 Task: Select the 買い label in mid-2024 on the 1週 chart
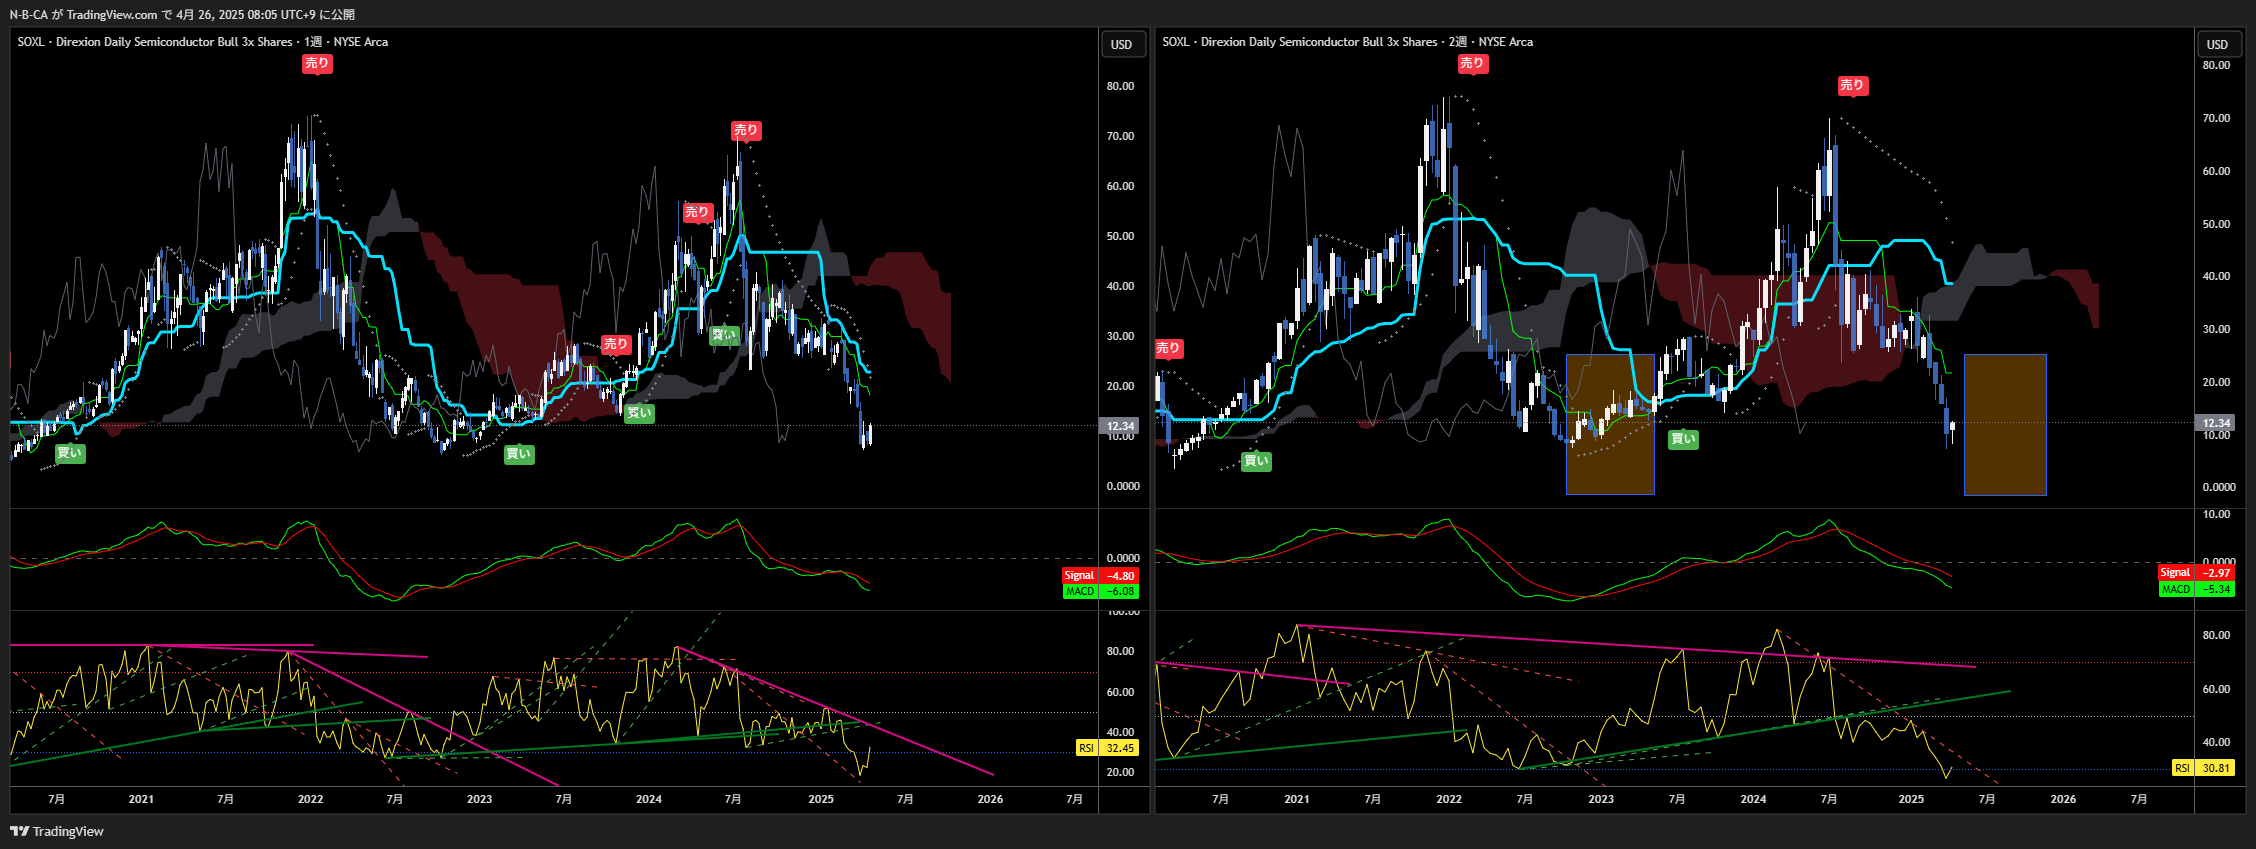coord(723,335)
